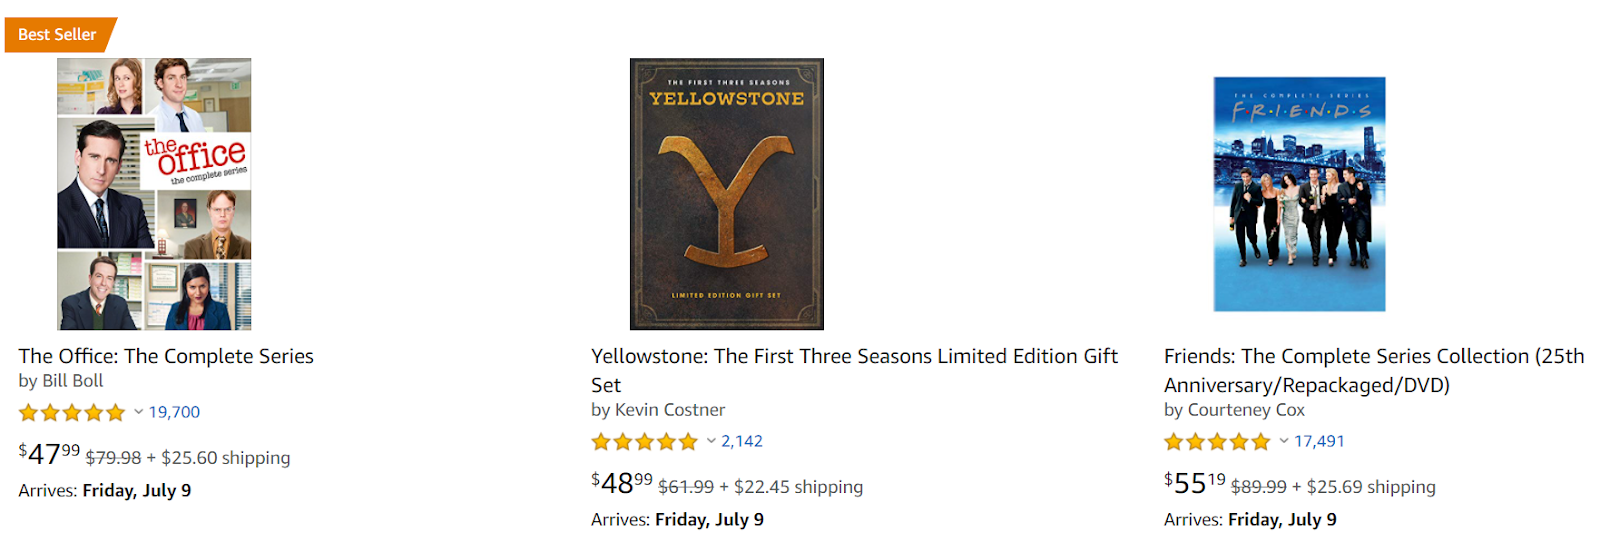This screenshot has width=1600, height=542.
Task: Expand the Yellowstone rating breakdown chevron
Action: click(x=711, y=441)
